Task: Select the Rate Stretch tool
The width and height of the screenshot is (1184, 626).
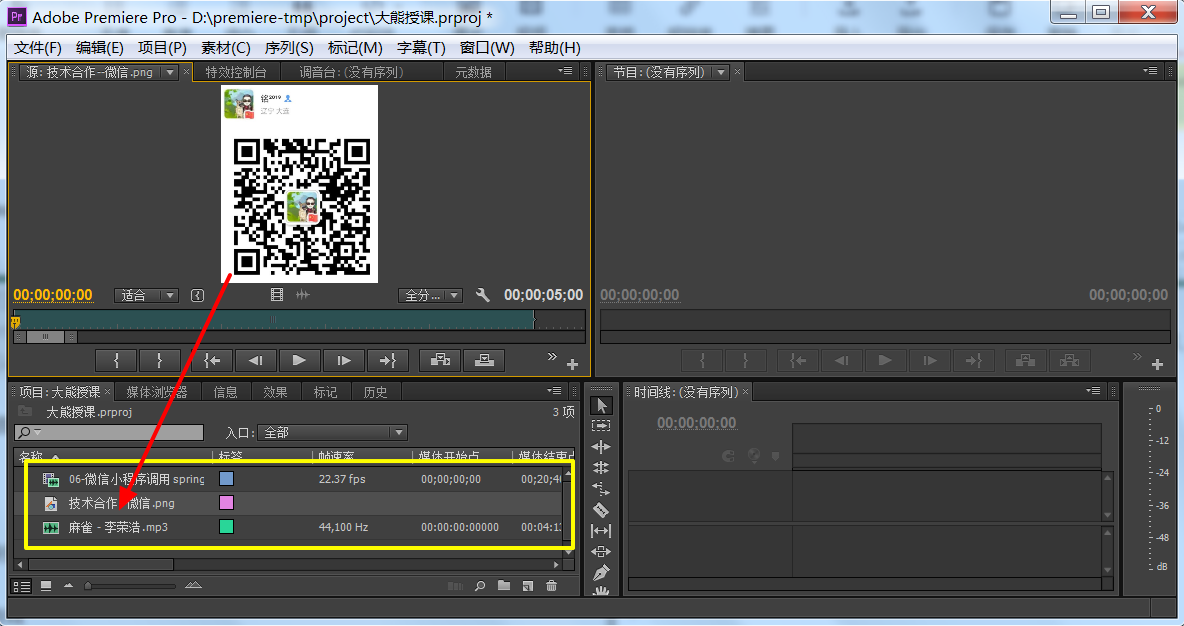Action: pos(601,489)
